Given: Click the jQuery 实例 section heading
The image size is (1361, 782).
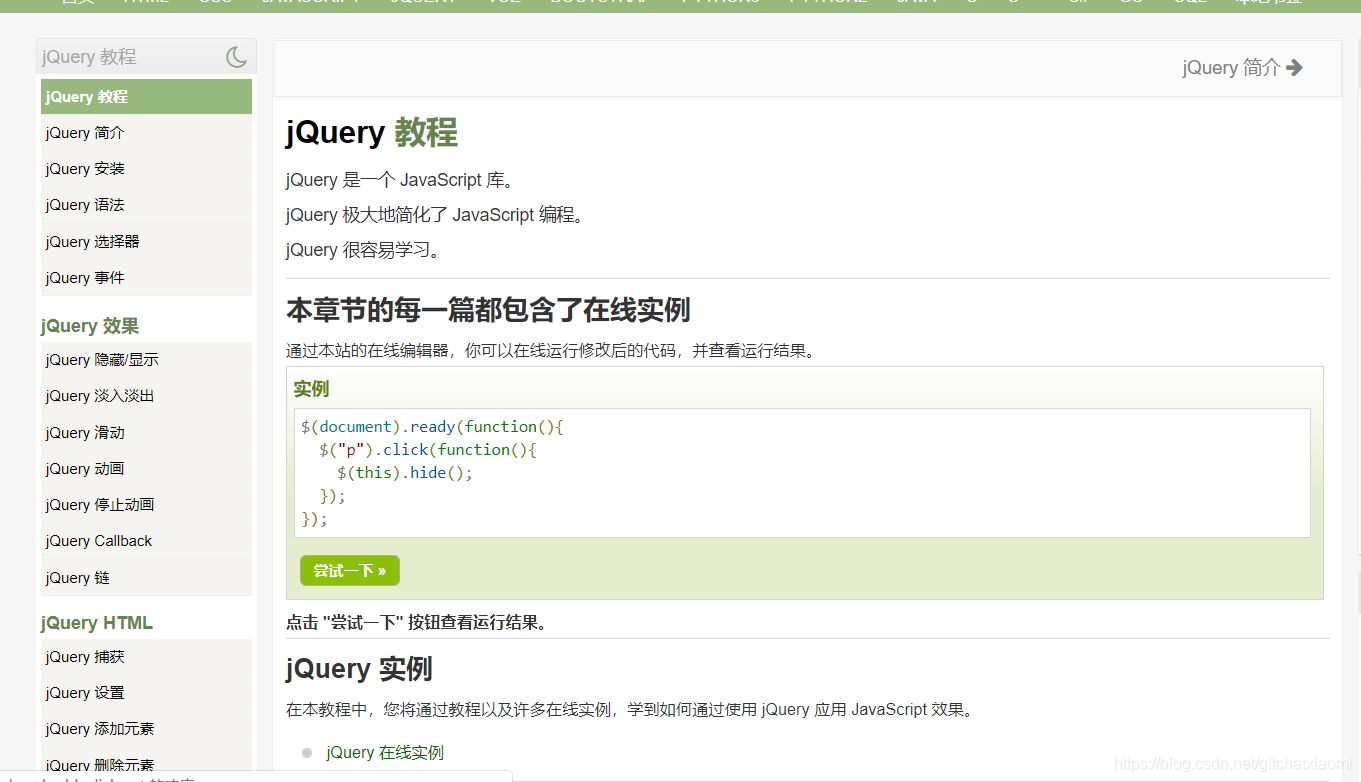Looking at the screenshot, I should click(359, 669).
